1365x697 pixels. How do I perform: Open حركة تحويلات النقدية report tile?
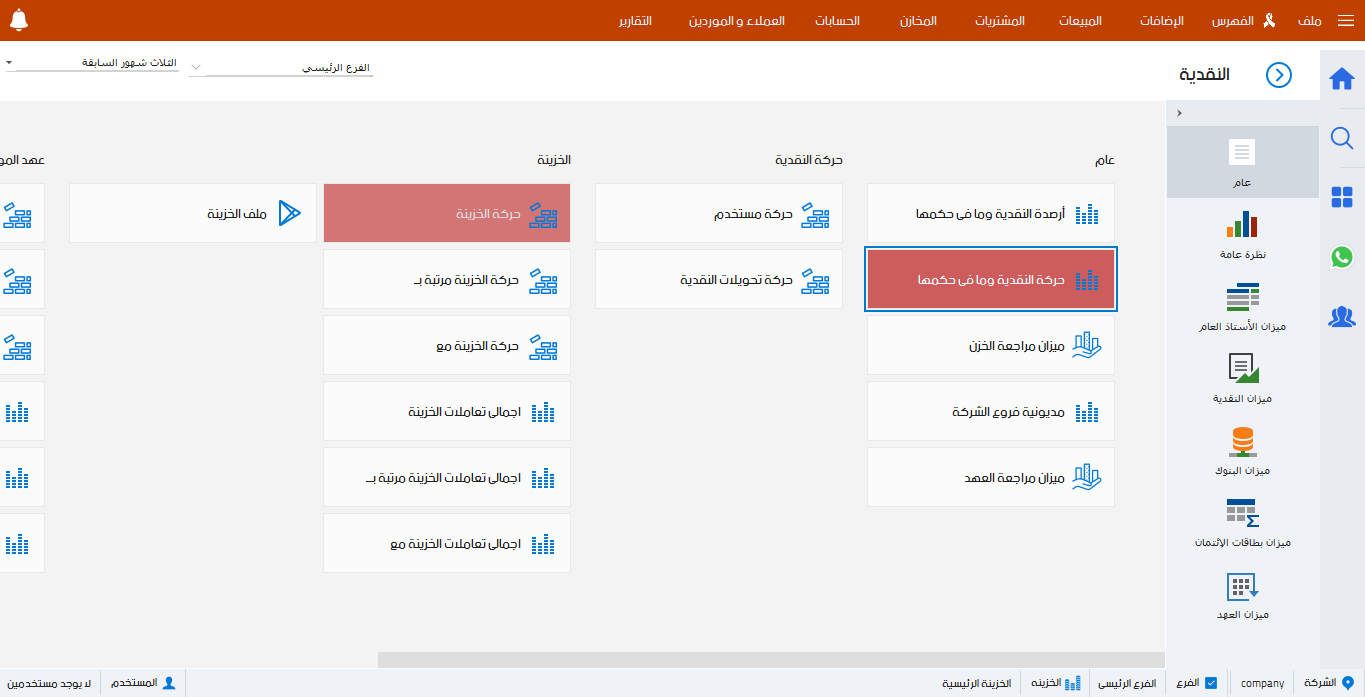point(718,279)
